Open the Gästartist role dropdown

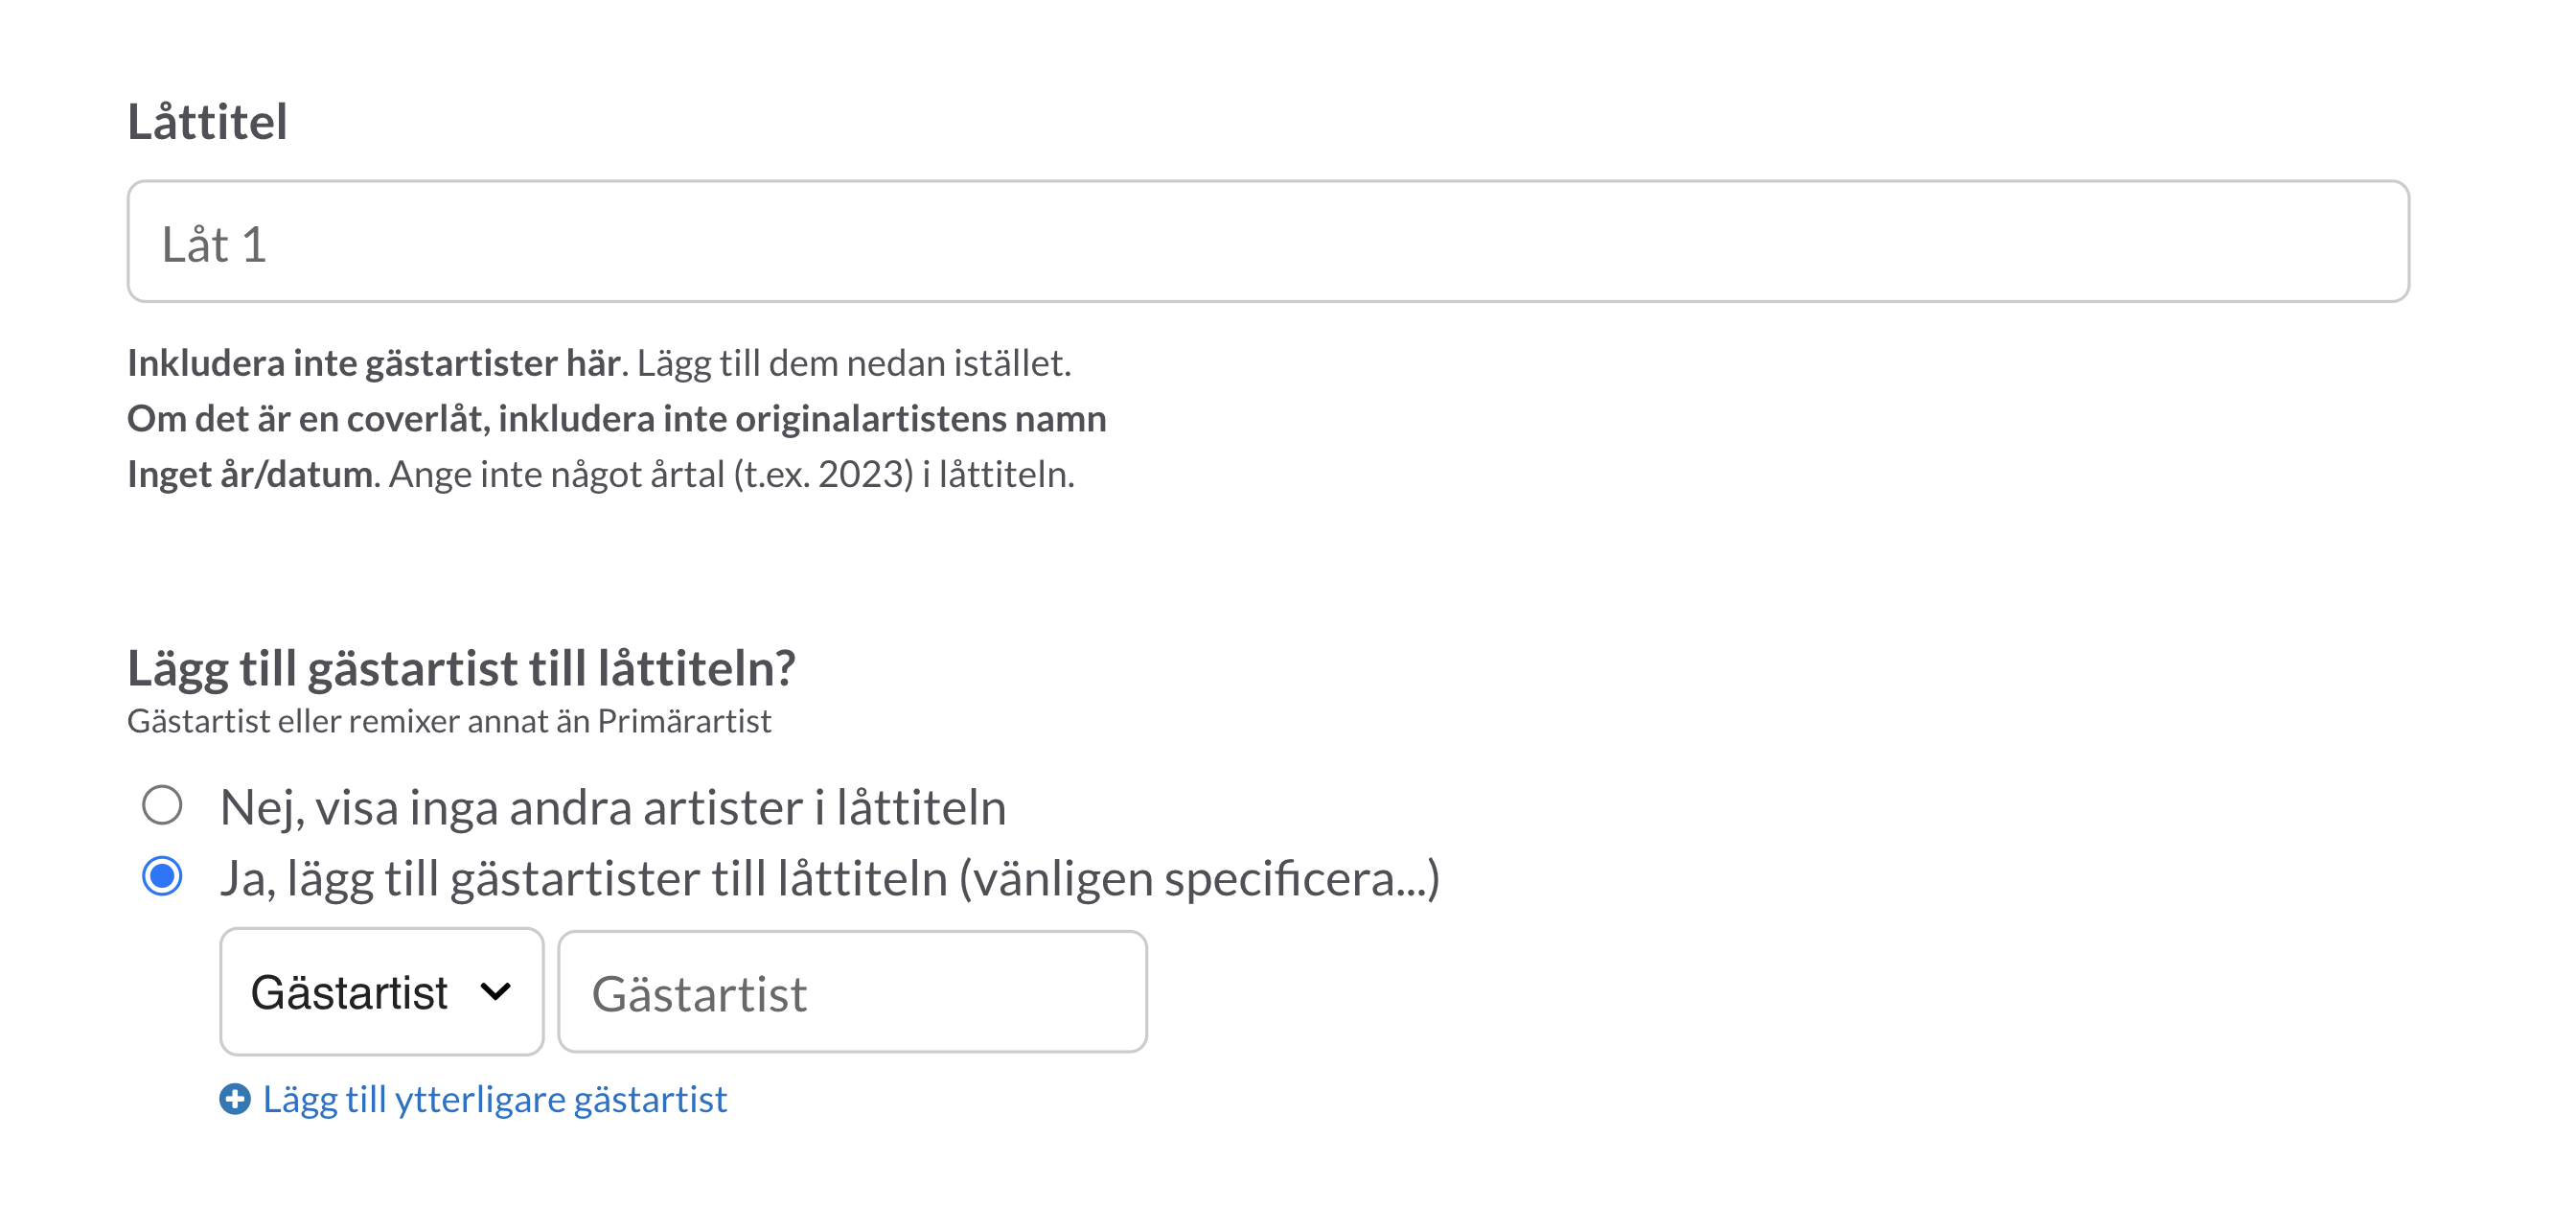tap(382, 992)
